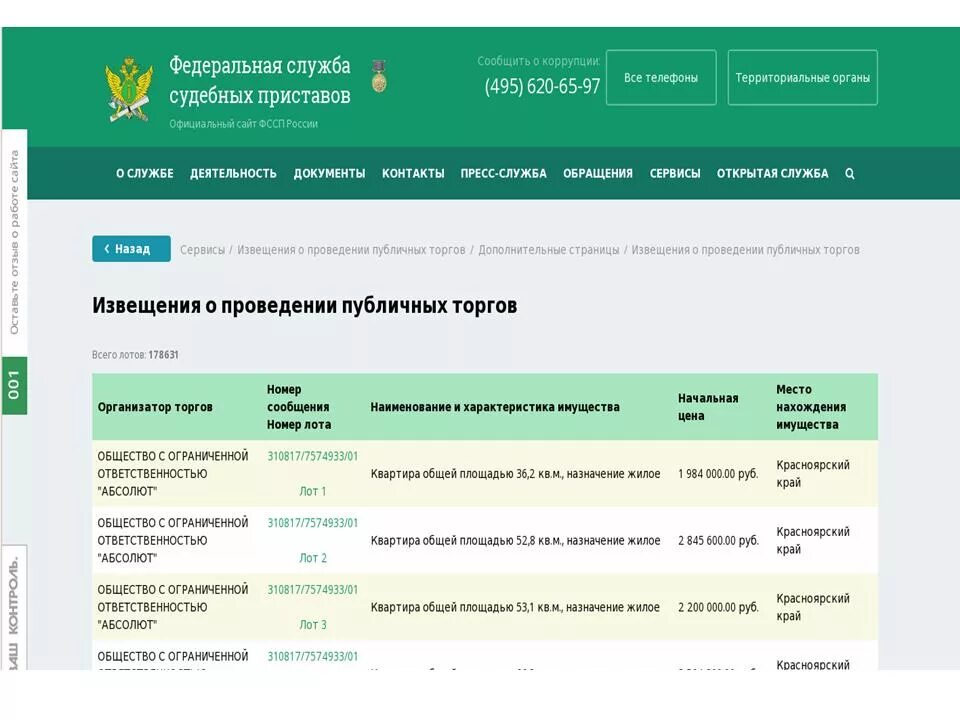Screen dimensions: 960x720
Task: Open the Территориальные органы button
Action: point(803,75)
